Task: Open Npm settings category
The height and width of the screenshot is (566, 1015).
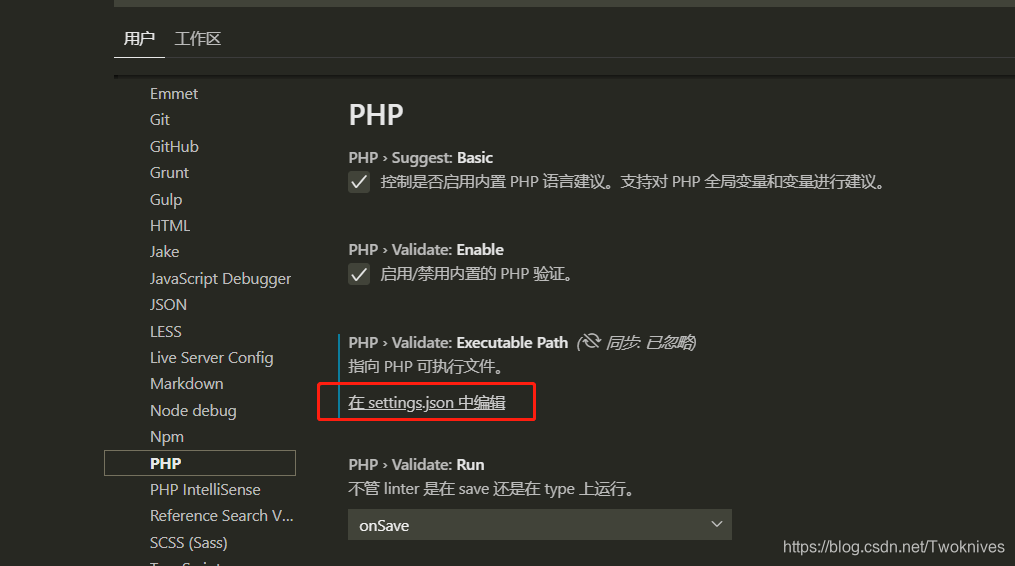Action: 166,437
